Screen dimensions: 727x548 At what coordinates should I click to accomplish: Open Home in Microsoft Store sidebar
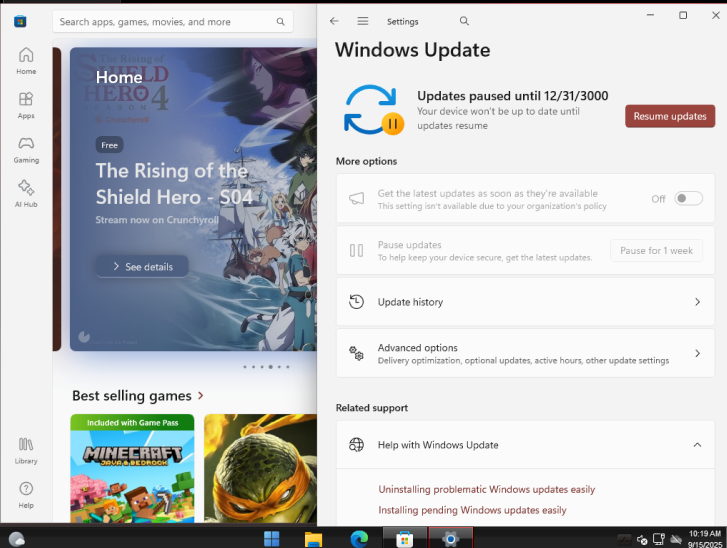point(26,61)
